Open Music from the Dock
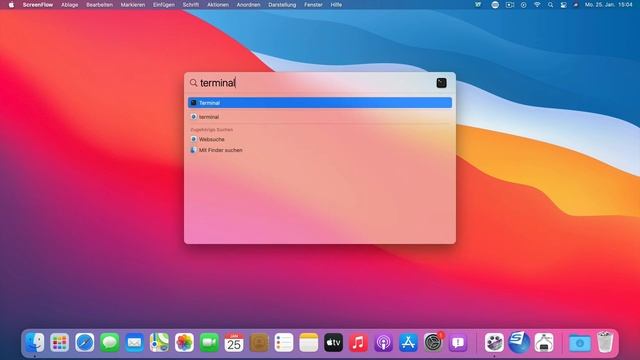This screenshot has height=360, width=640. (x=358, y=342)
